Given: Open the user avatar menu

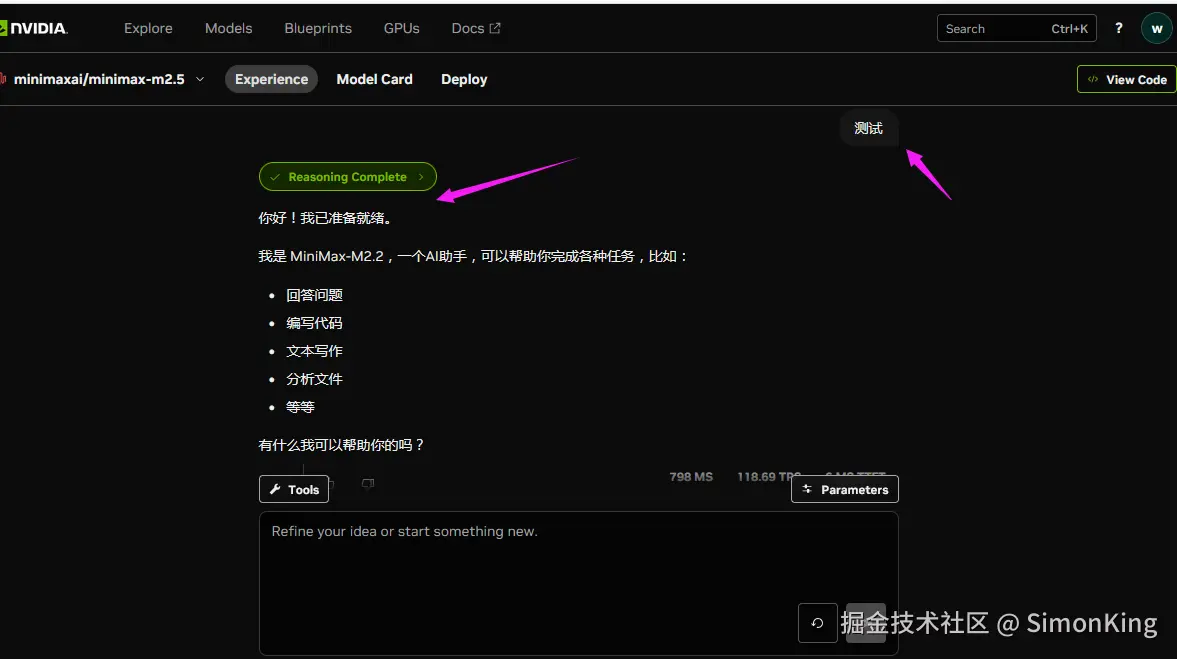Looking at the screenshot, I should [1156, 29].
